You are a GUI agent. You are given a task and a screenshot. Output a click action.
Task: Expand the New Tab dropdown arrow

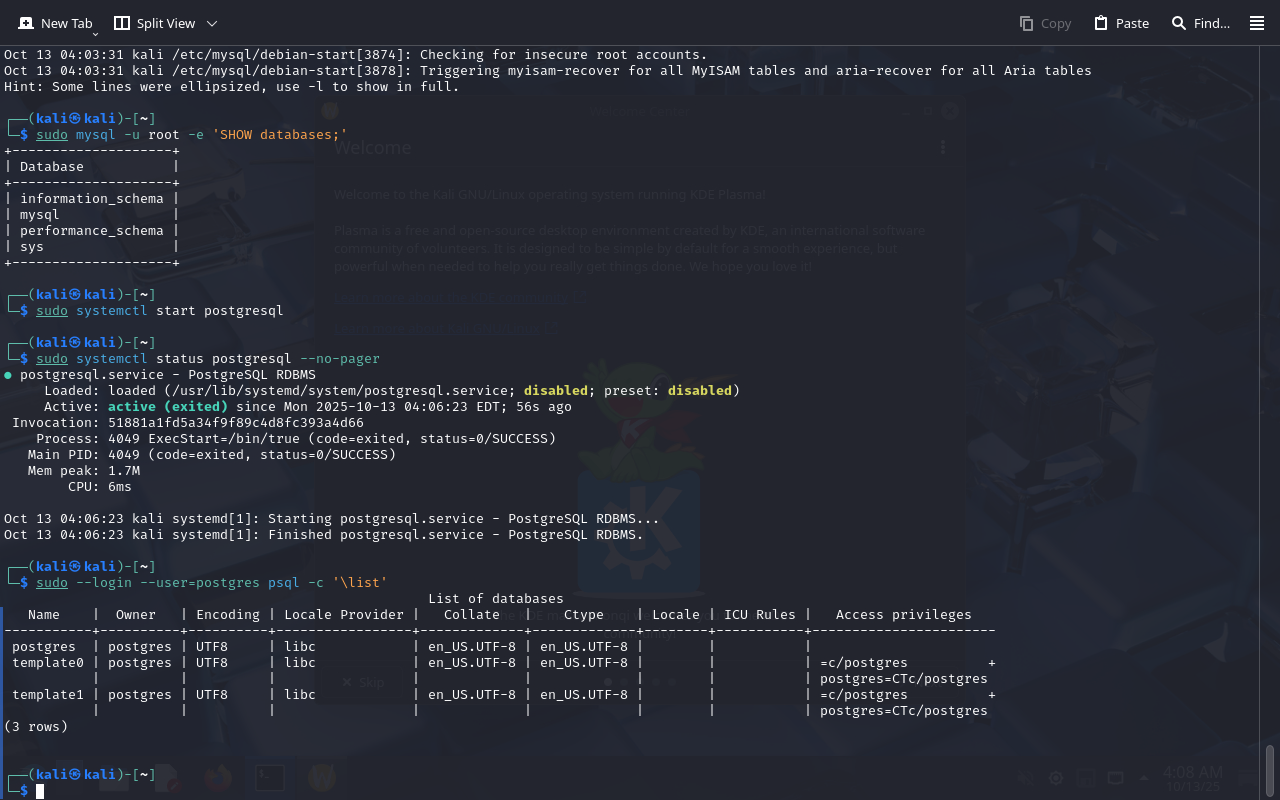(95, 33)
